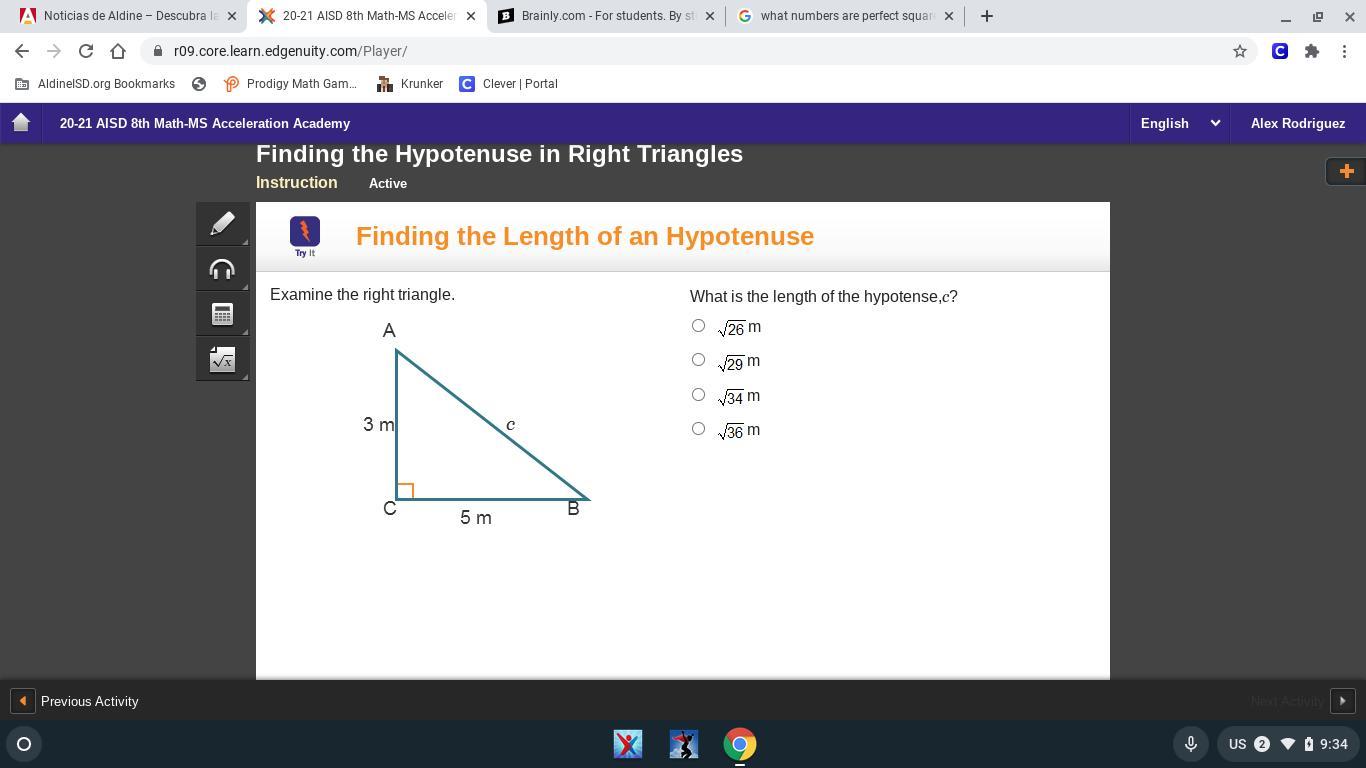1366x768 pixels.
Task: Open the English language dropdown
Action: [x=1180, y=123]
